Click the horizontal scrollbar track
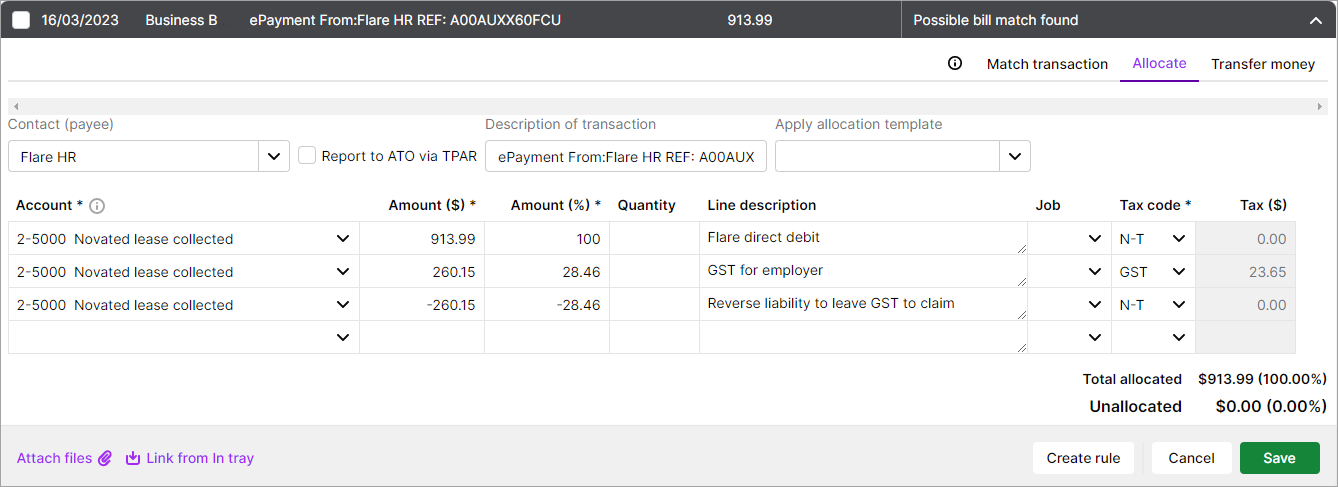Screen dimensions: 1338x487 click(668, 106)
